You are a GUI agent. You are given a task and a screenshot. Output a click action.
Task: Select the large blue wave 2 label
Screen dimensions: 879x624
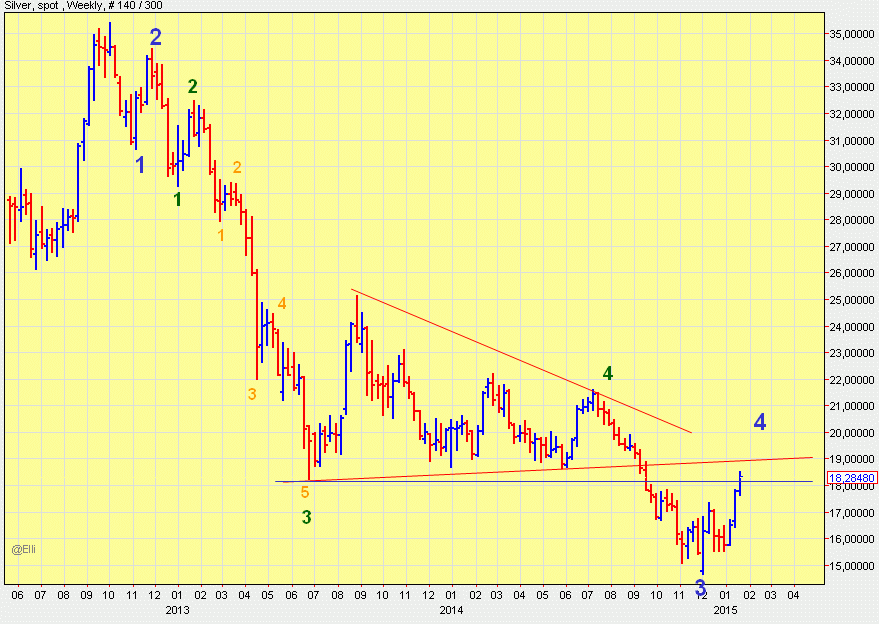156,38
